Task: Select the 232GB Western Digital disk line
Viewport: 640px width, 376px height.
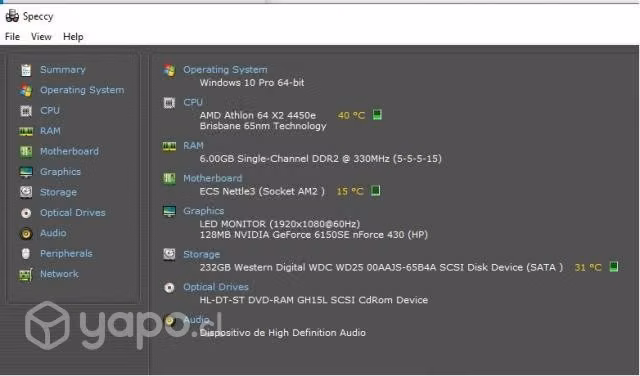Action: 381,268
